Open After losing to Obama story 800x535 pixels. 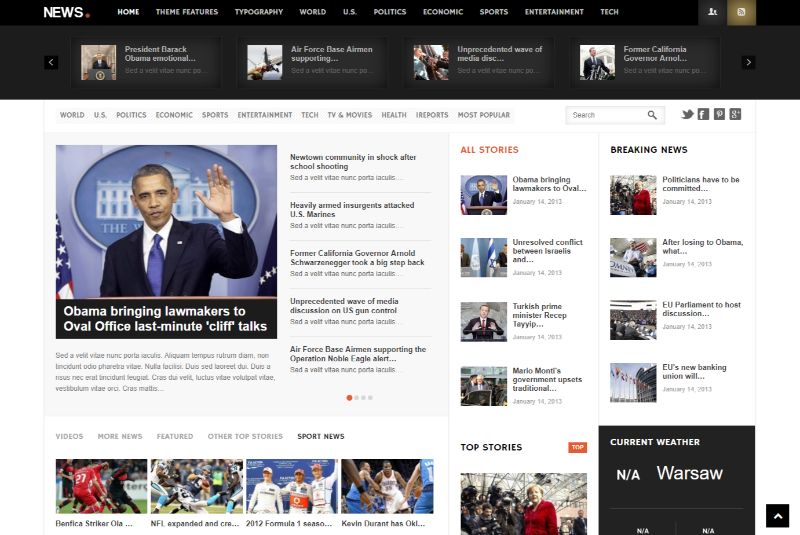coord(703,246)
